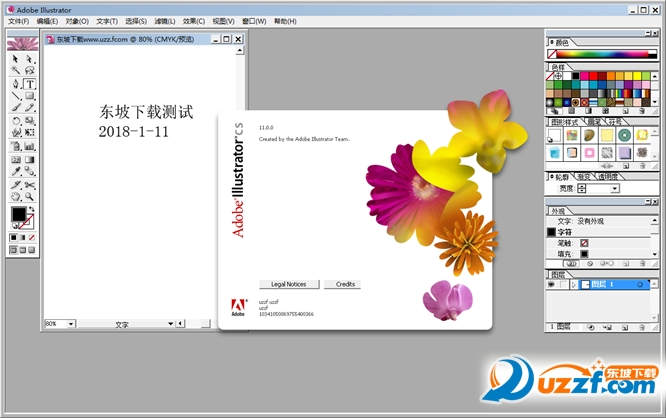Viewport: 666px width, 418px height.
Task: Select the Mesh tool
Action: tap(16, 160)
